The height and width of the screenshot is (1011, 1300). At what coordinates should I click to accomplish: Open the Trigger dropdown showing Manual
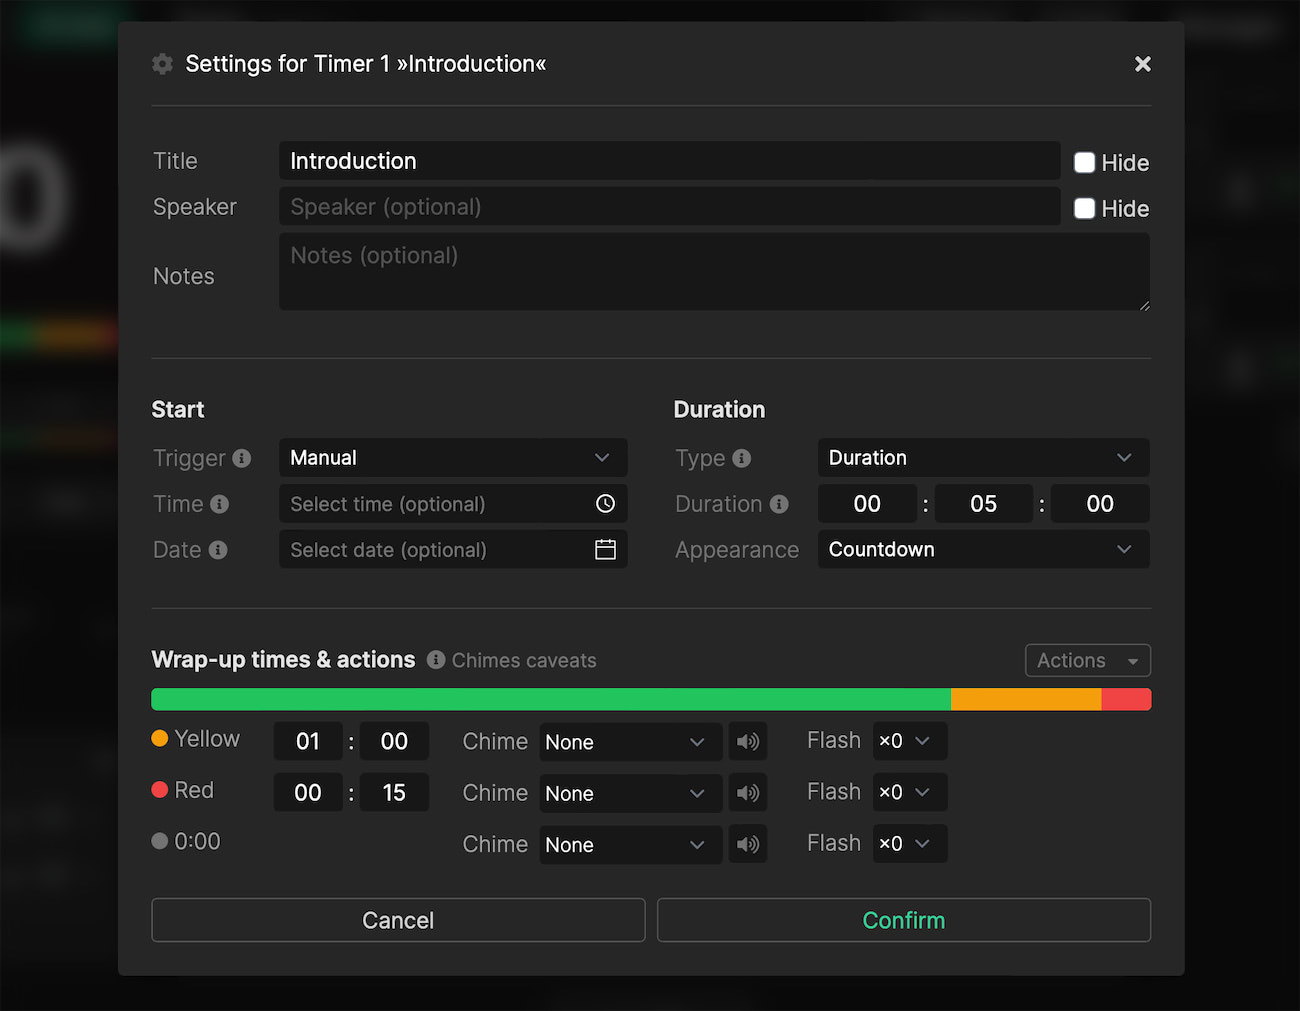[452, 457]
